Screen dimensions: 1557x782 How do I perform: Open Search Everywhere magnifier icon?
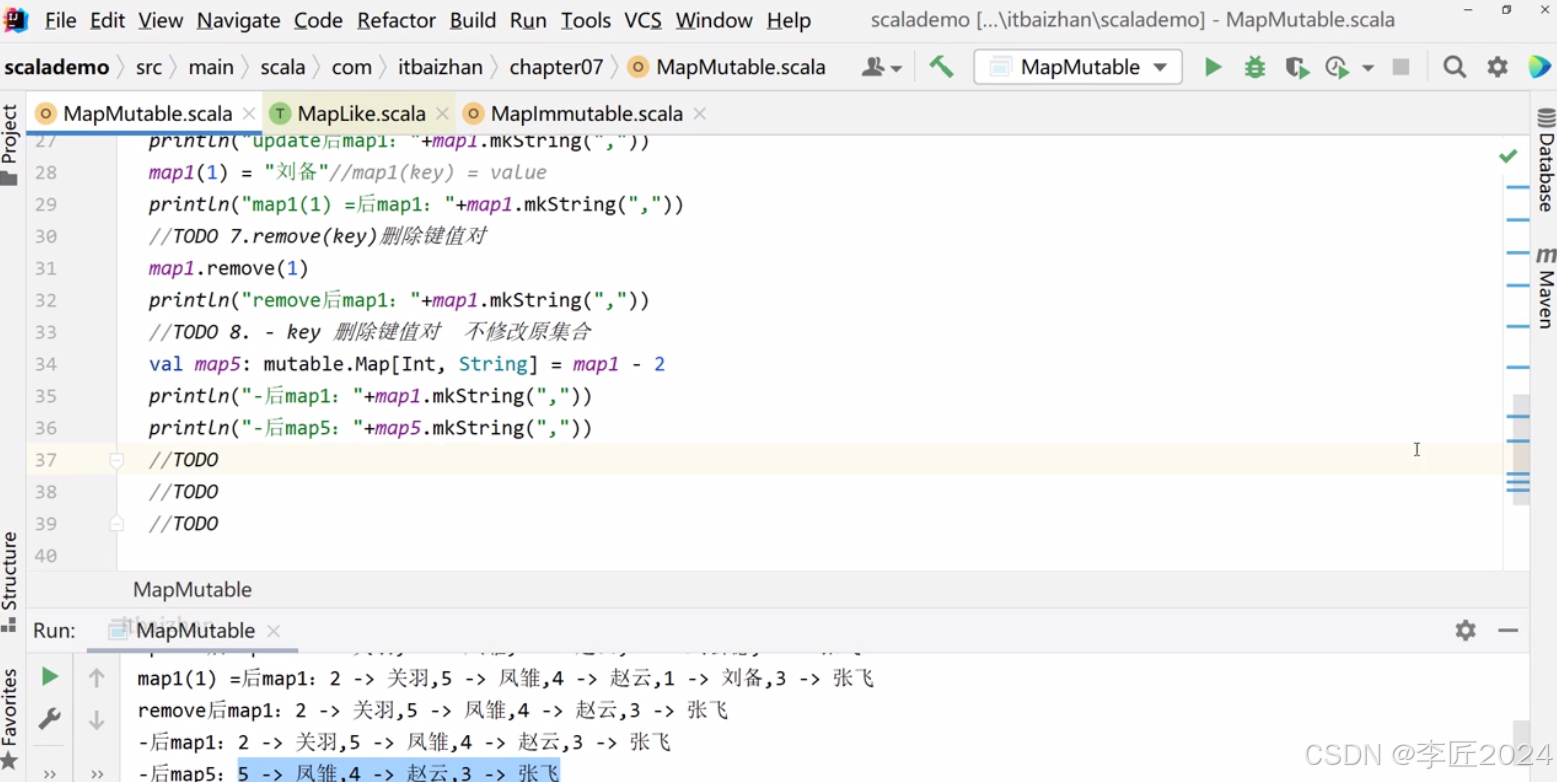[x=1455, y=67]
